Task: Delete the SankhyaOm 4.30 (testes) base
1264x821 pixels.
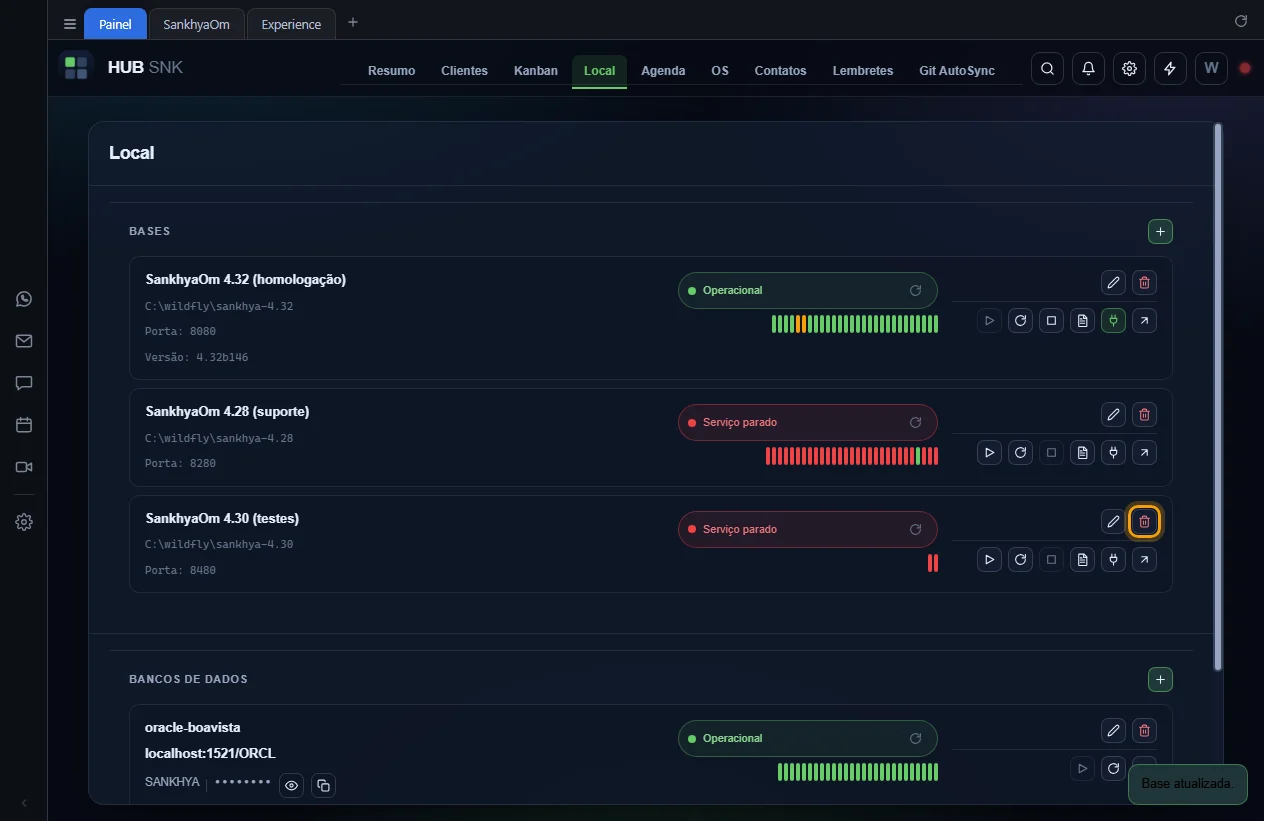Action: [1145, 521]
